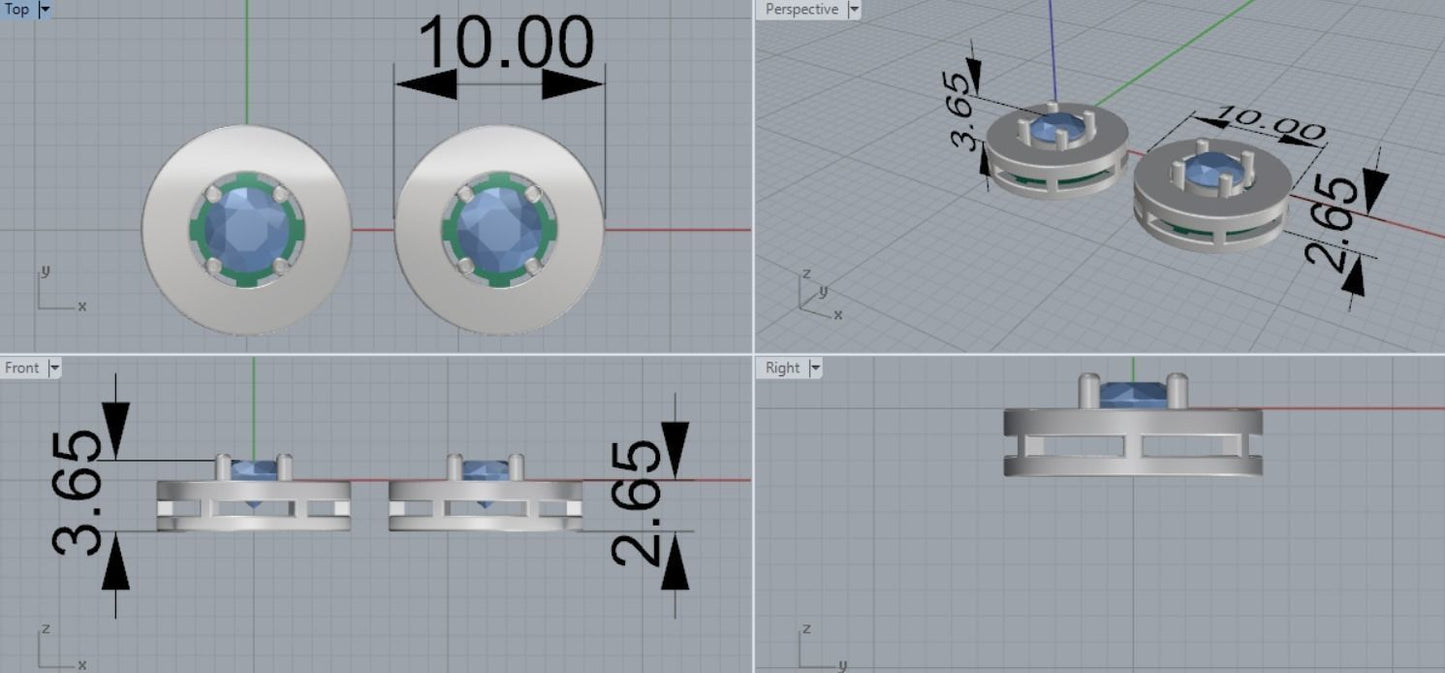Pick the 2.65 dimension text in Front view
The width and height of the screenshot is (1445, 673).
(634, 503)
